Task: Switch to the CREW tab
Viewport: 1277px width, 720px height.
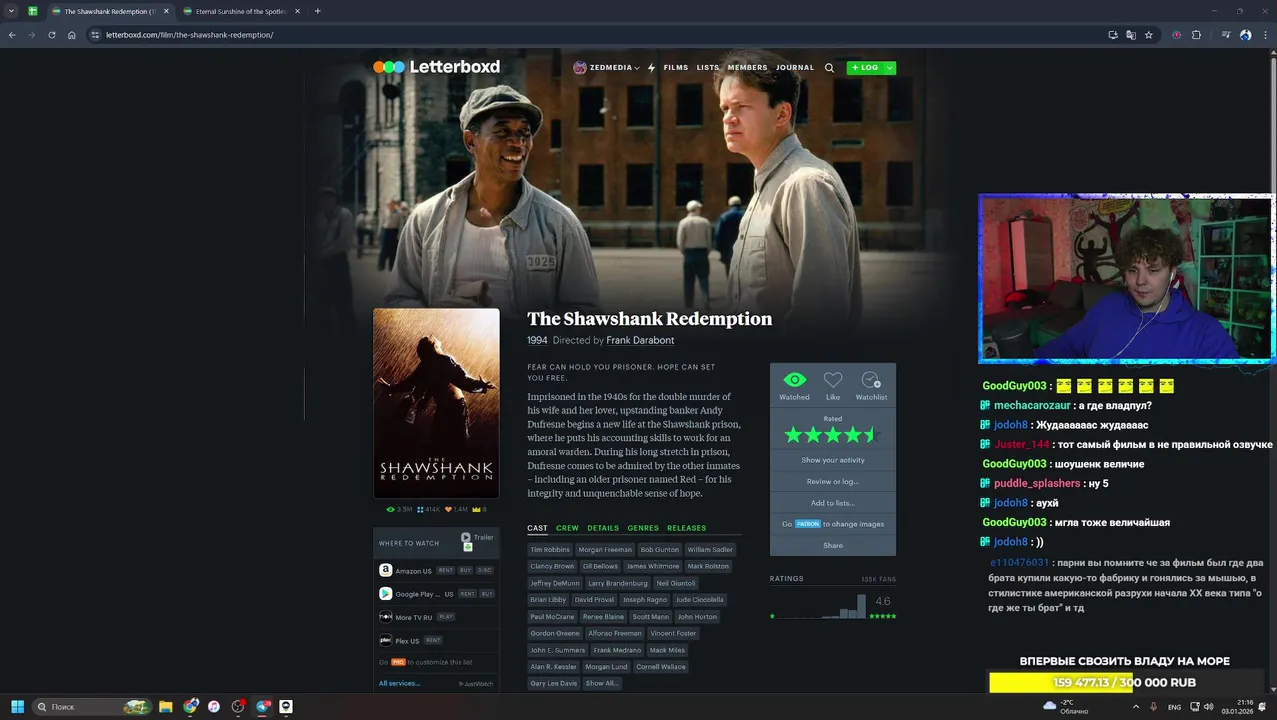Action: (x=567, y=528)
